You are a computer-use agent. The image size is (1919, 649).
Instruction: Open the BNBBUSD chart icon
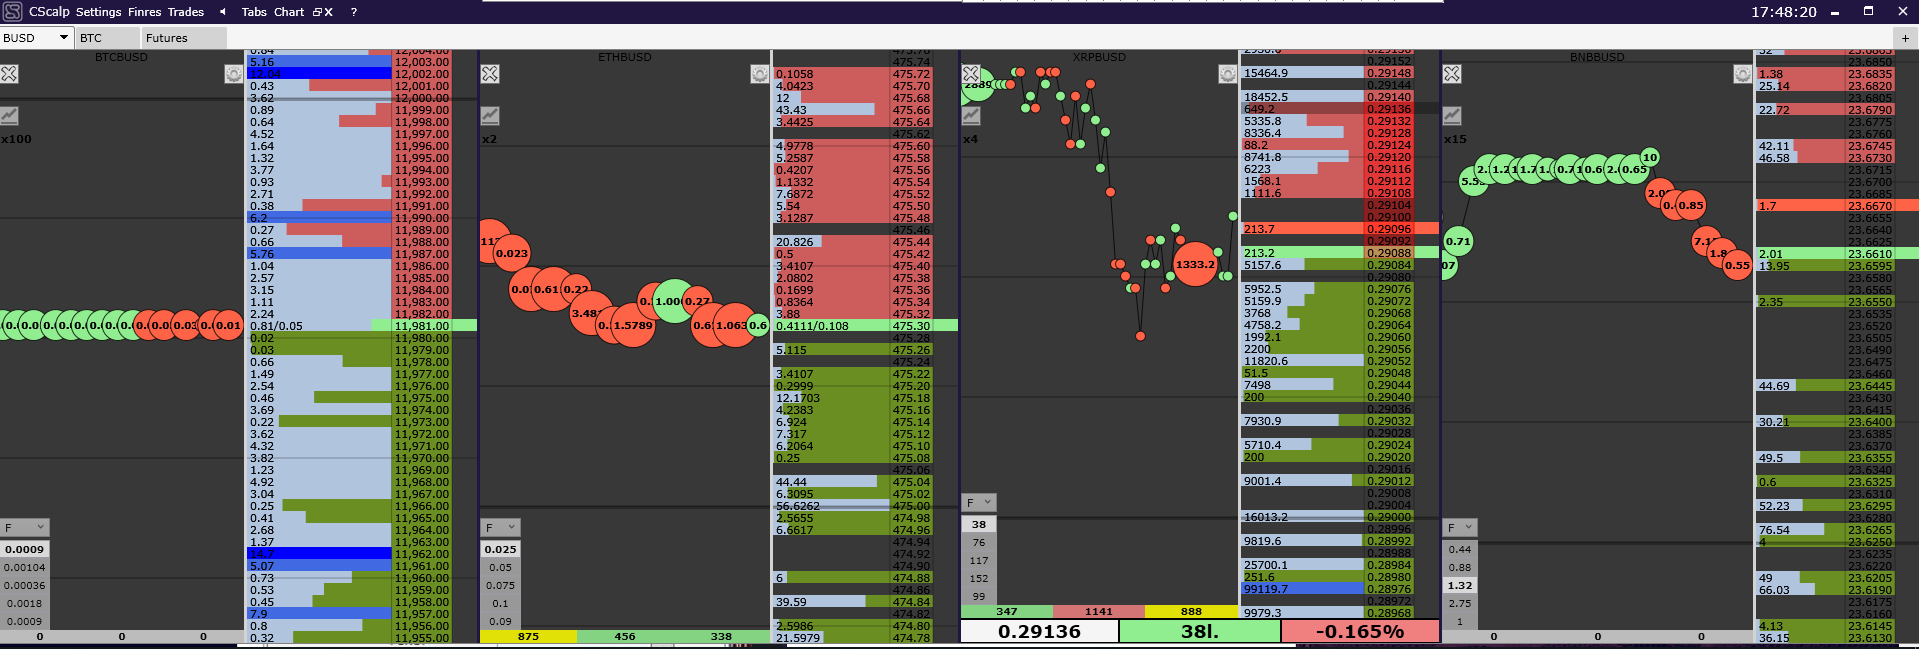(1452, 116)
